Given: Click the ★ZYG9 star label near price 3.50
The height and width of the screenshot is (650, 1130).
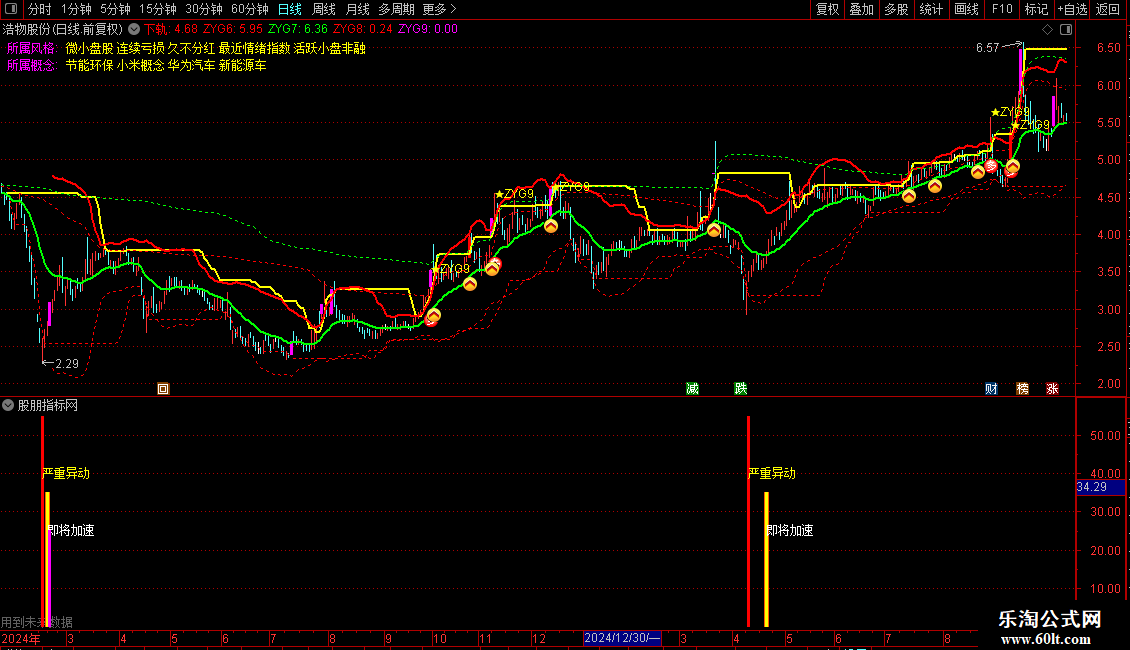Looking at the screenshot, I should (451, 269).
